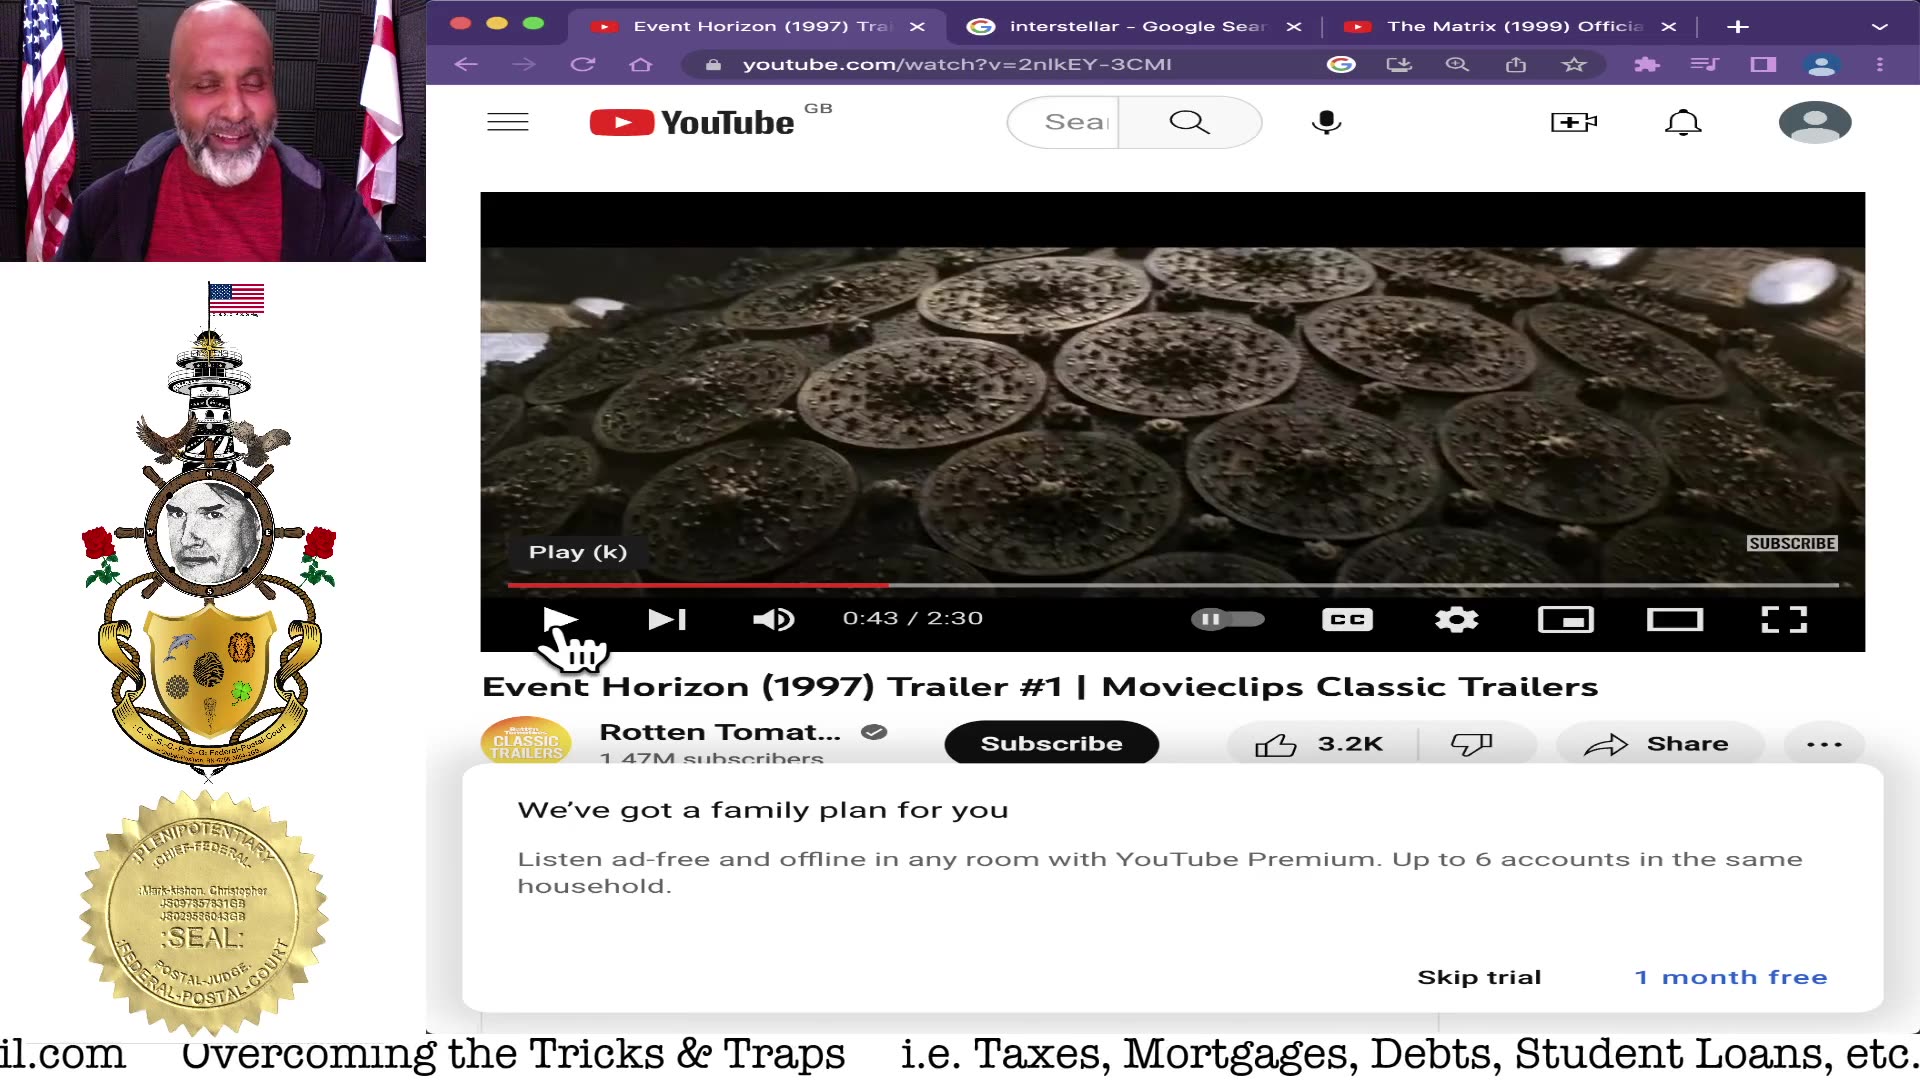Go back in browser history

466,65
